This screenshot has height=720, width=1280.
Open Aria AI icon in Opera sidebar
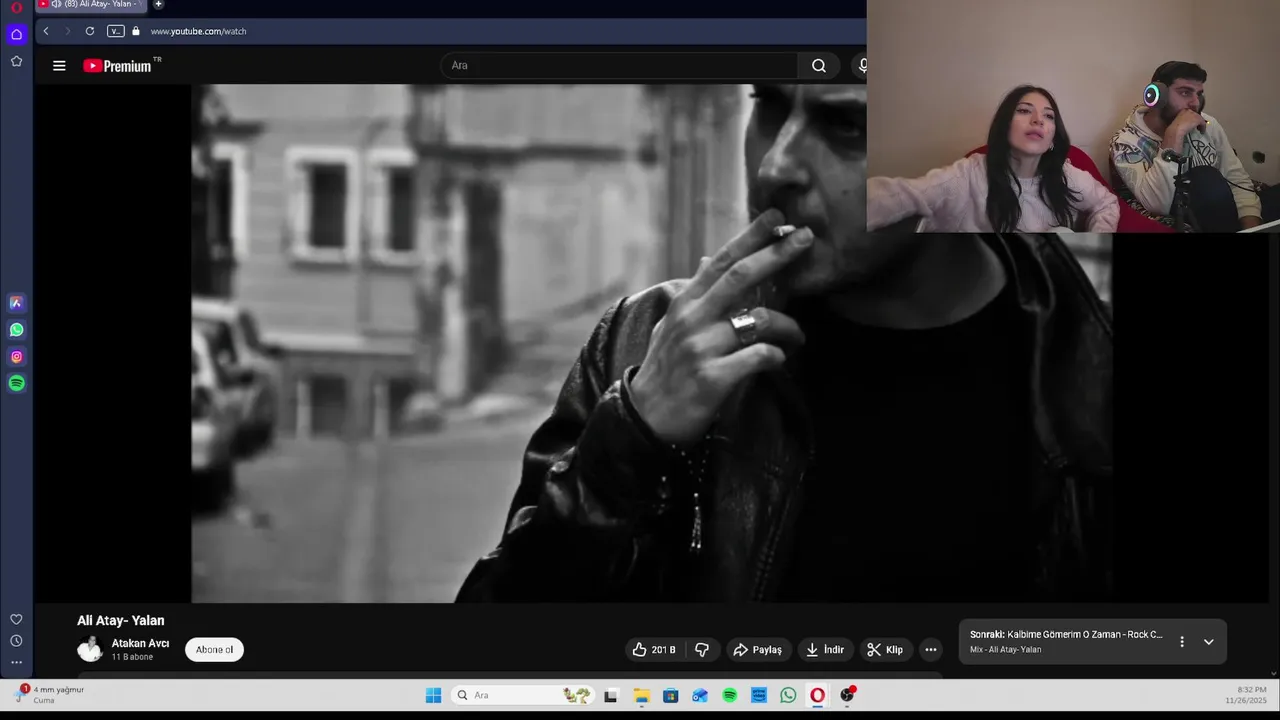16,302
